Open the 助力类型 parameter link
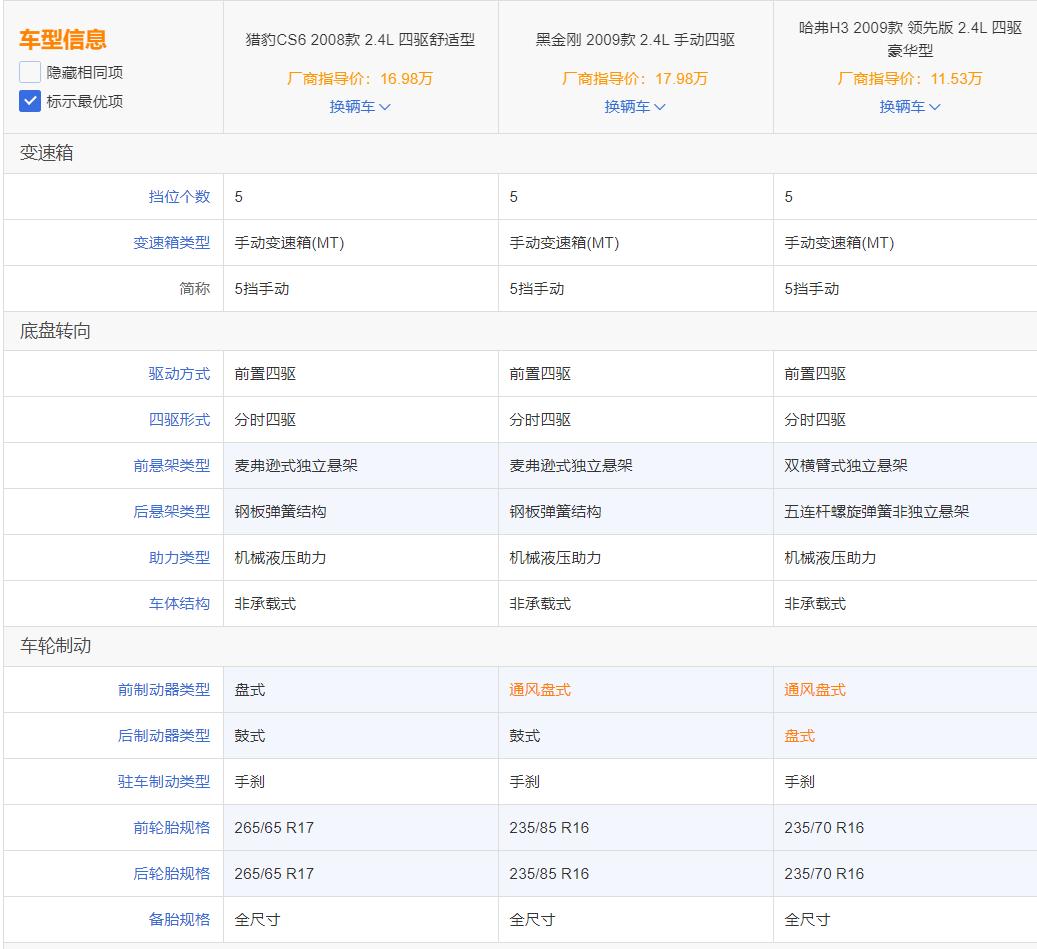 [x=180, y=557]
